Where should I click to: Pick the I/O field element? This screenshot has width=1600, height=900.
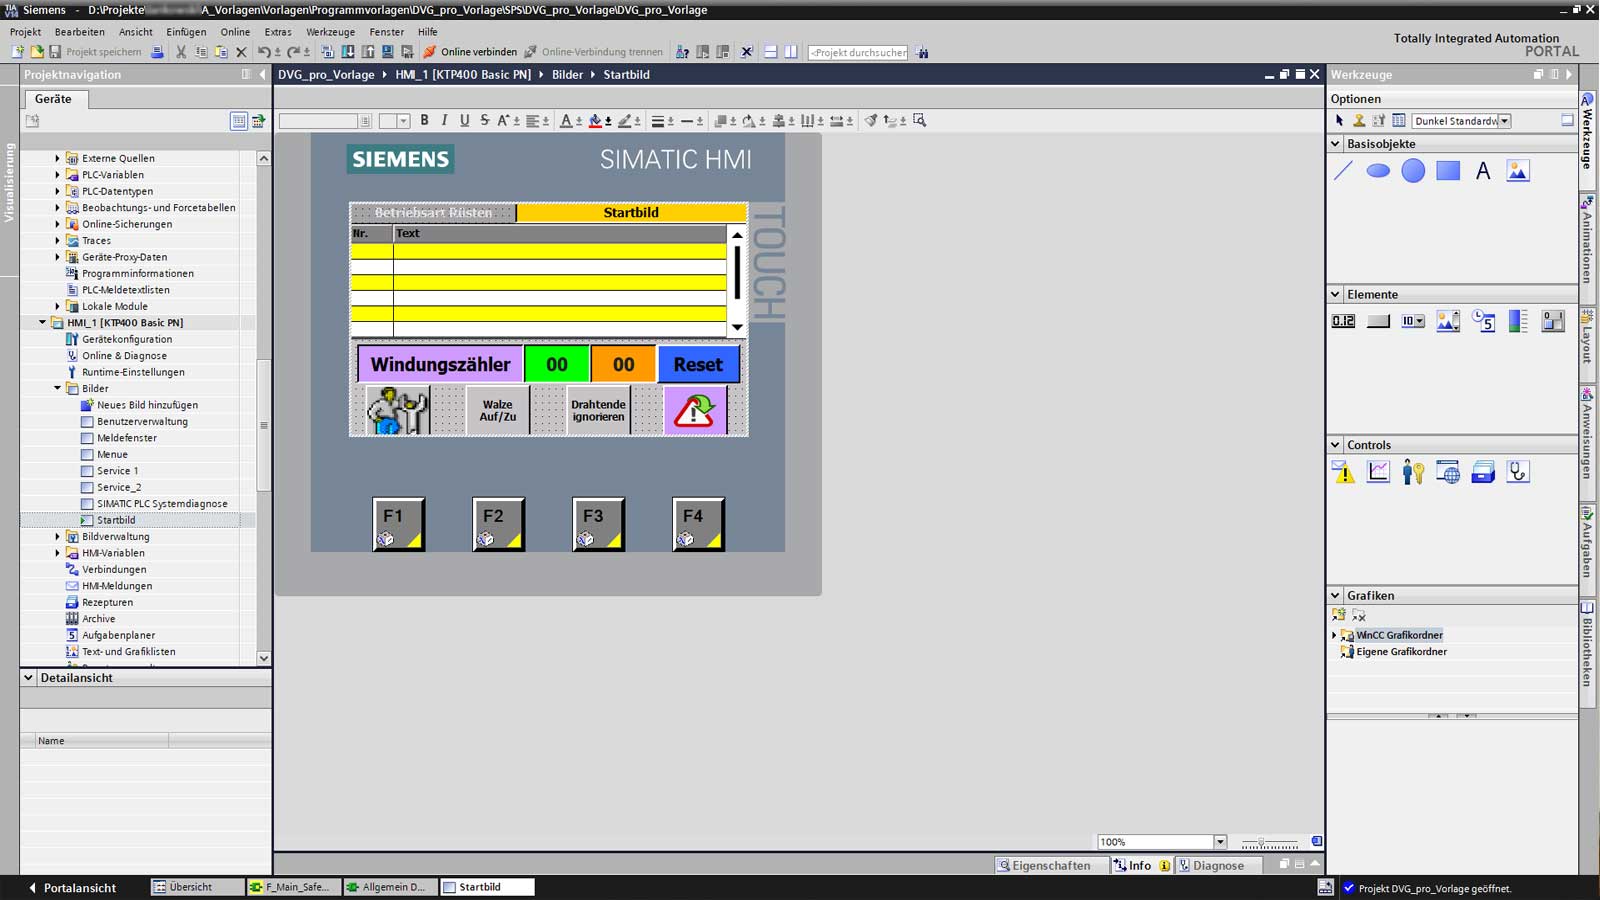pos(1343,321)
